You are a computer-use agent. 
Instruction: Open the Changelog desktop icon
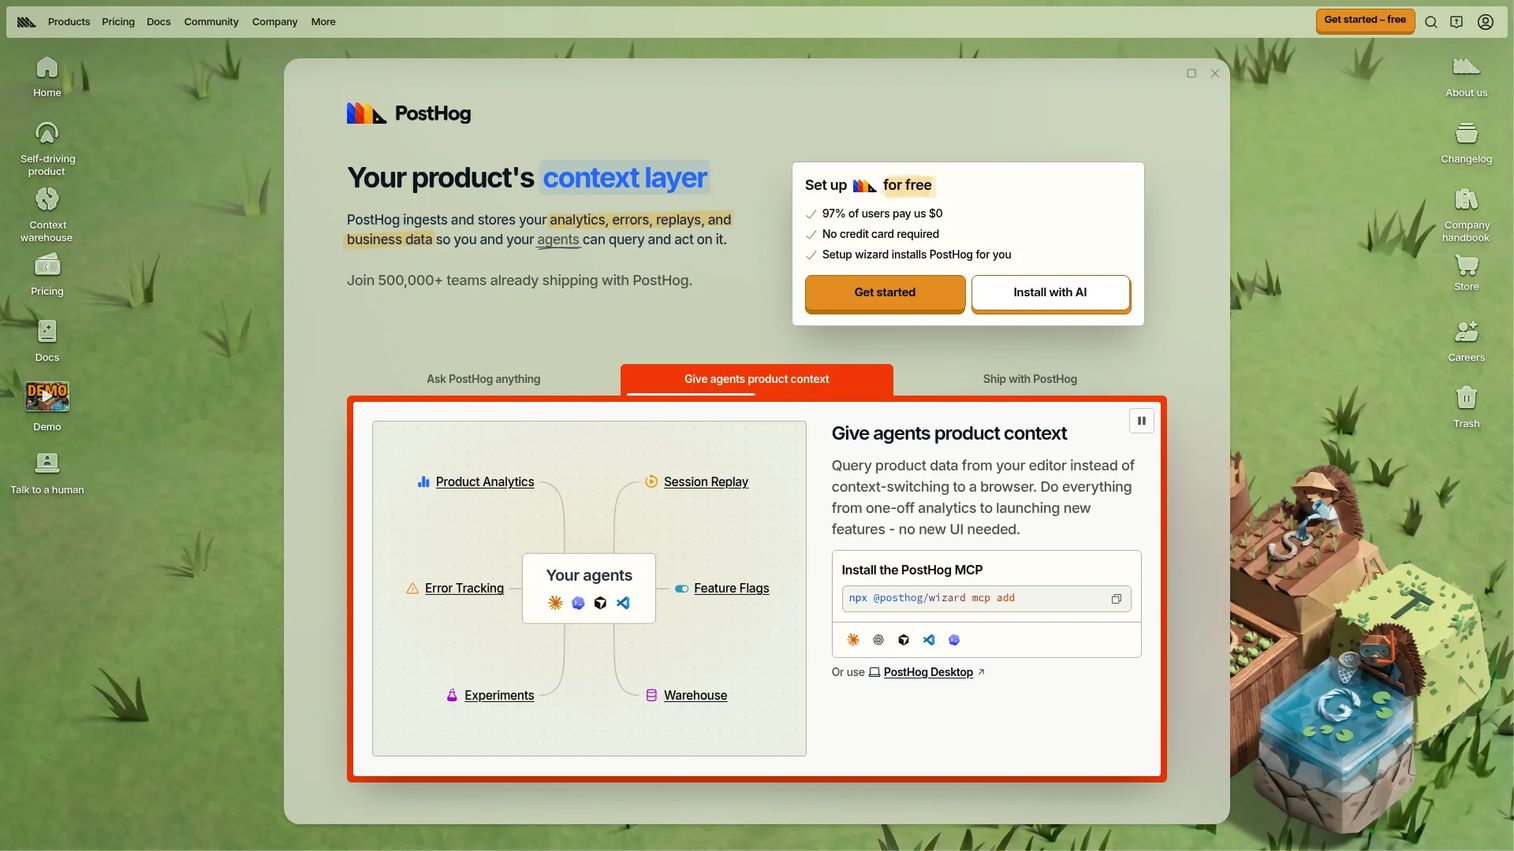point(1466,143)
